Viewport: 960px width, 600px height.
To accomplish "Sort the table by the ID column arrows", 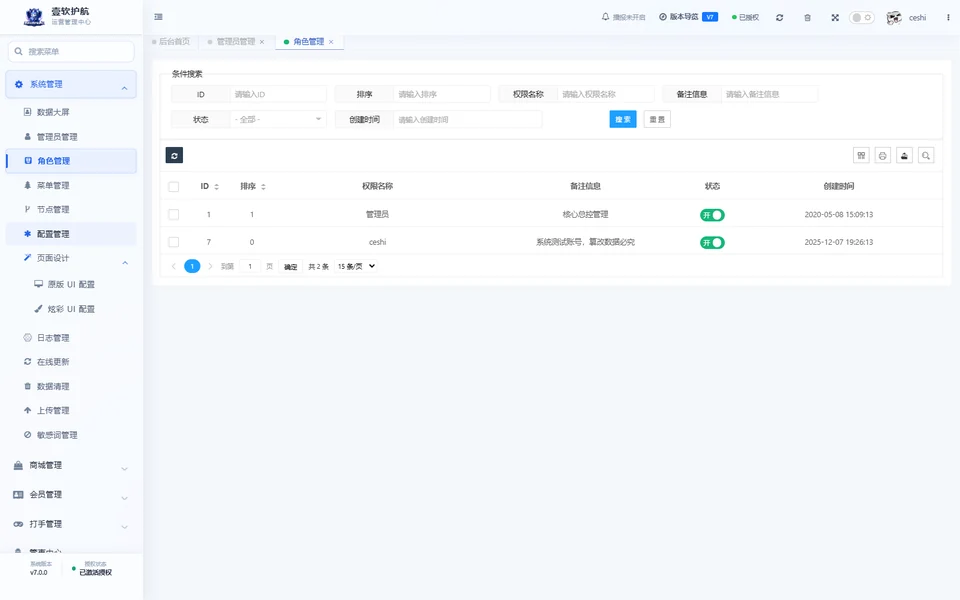I will pos(216,187).
